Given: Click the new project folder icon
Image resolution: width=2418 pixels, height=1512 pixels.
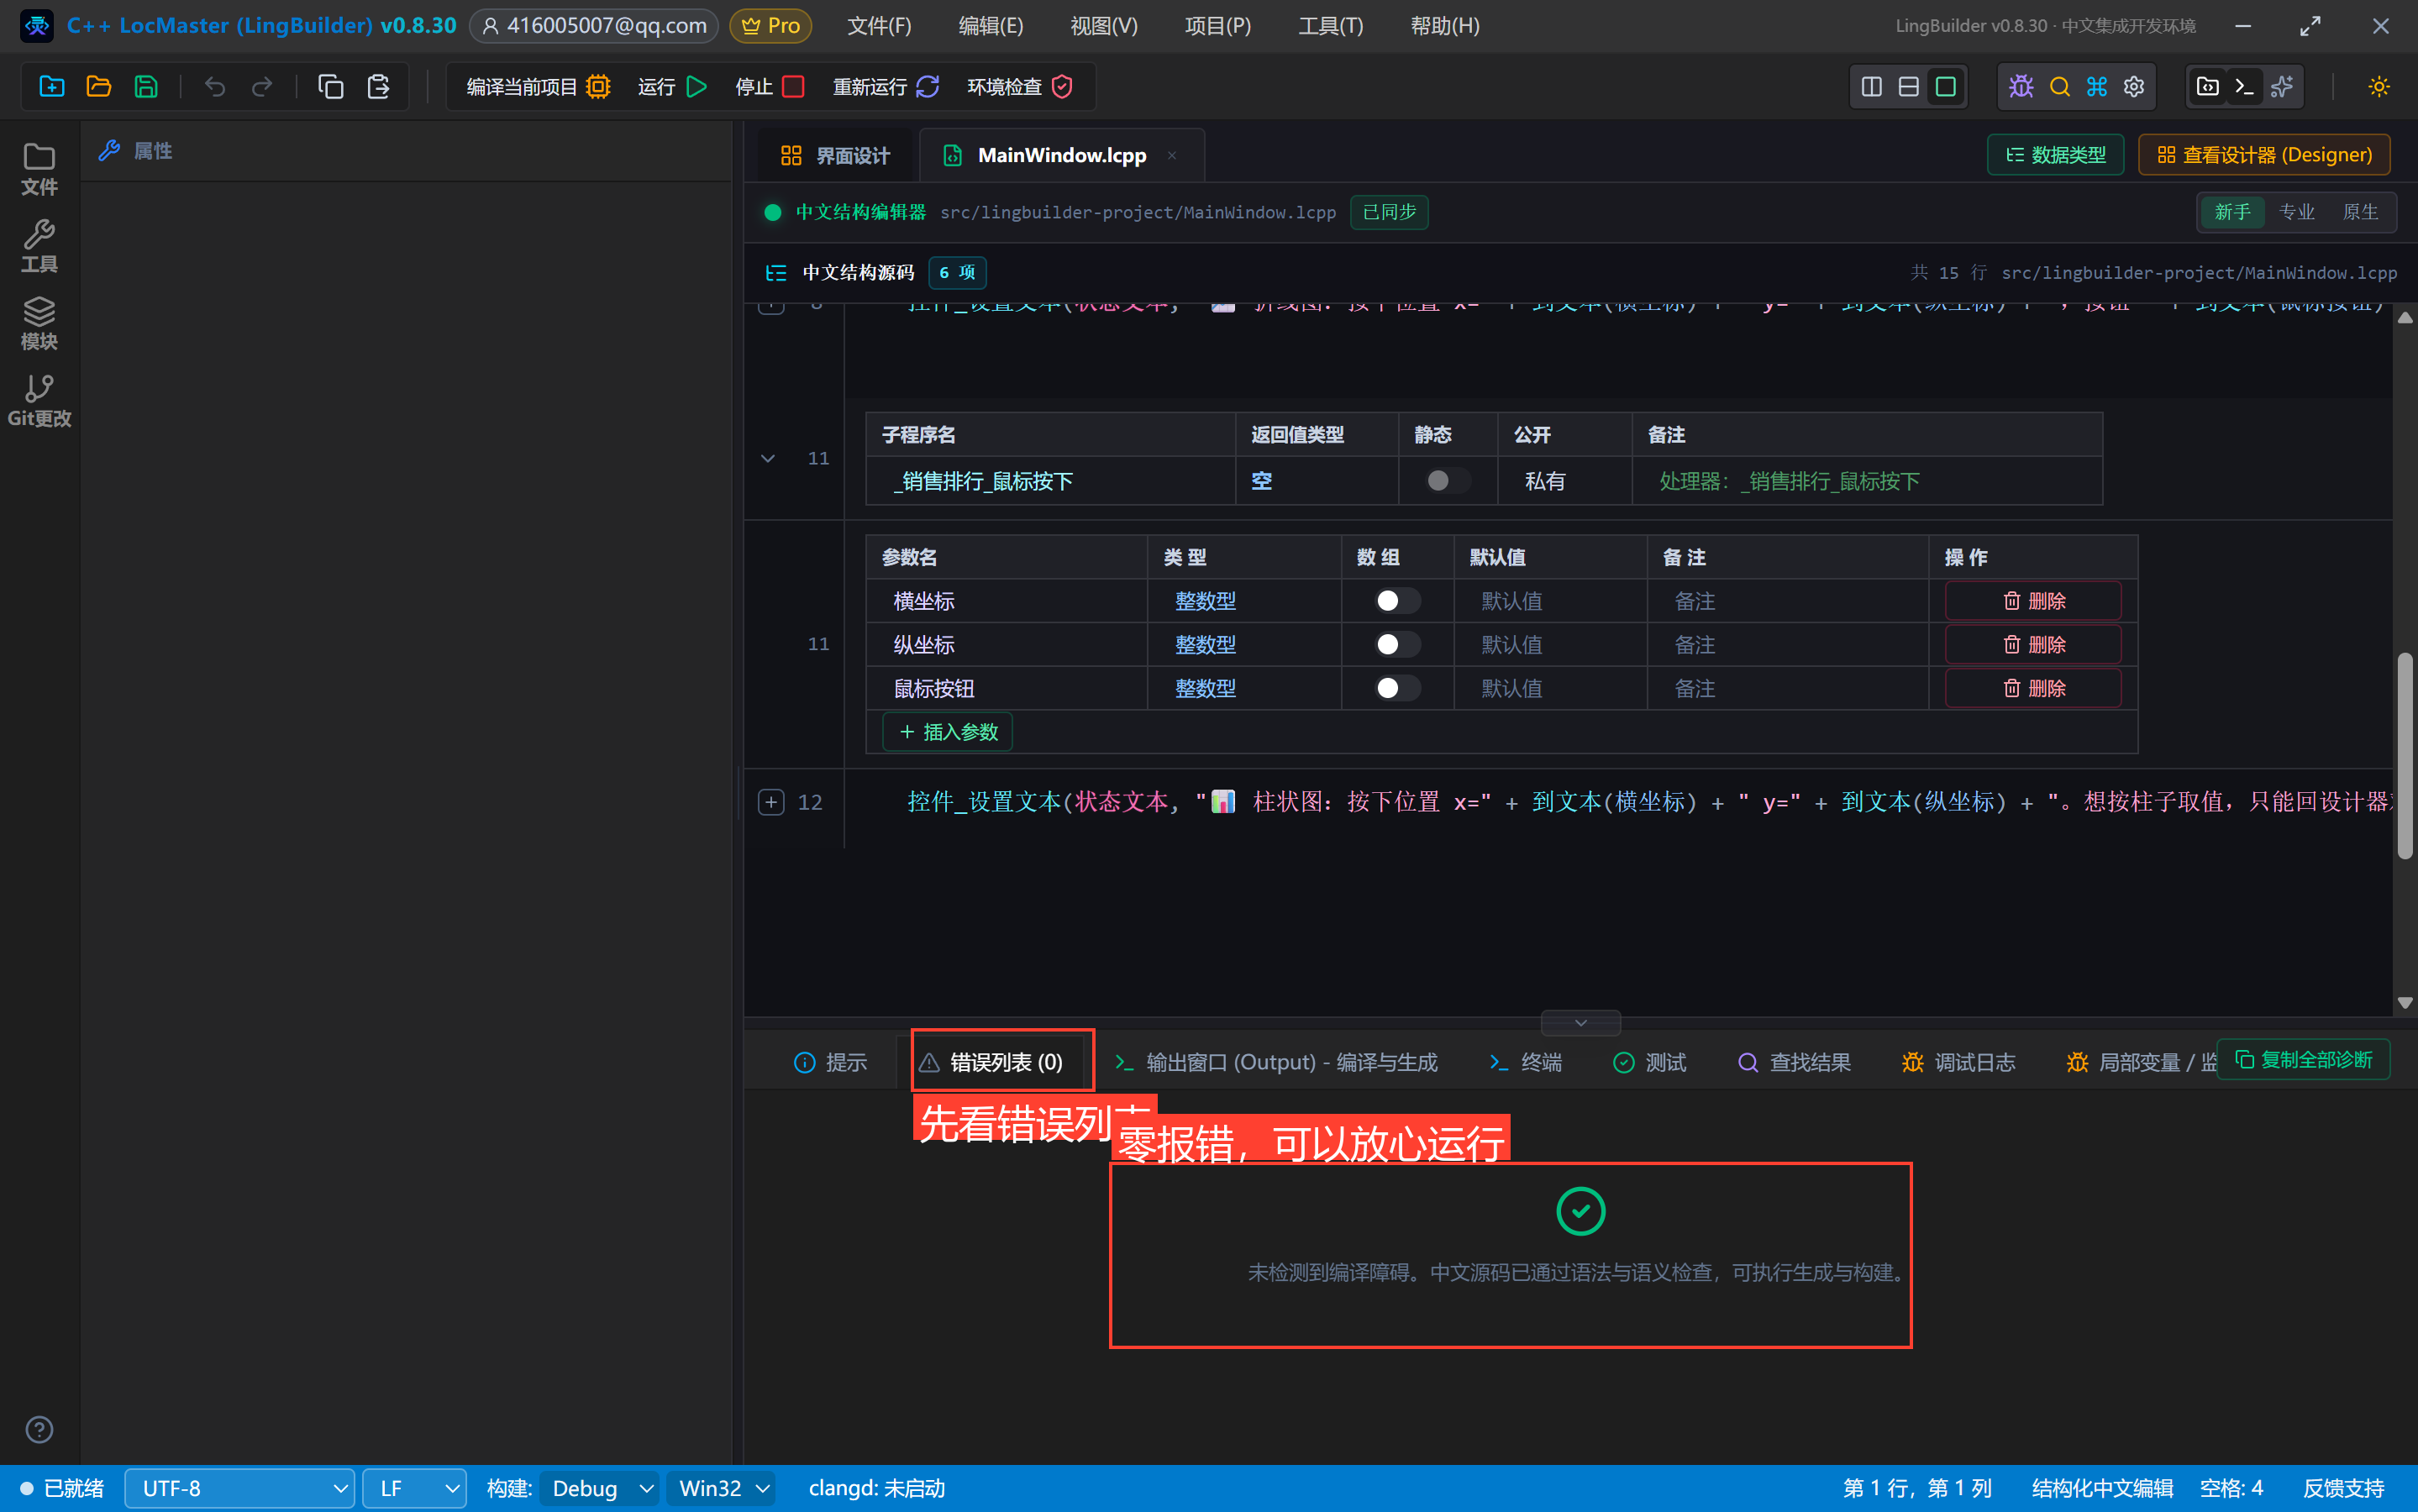Looking at the screenshot, I should click(x=52, y=87).
